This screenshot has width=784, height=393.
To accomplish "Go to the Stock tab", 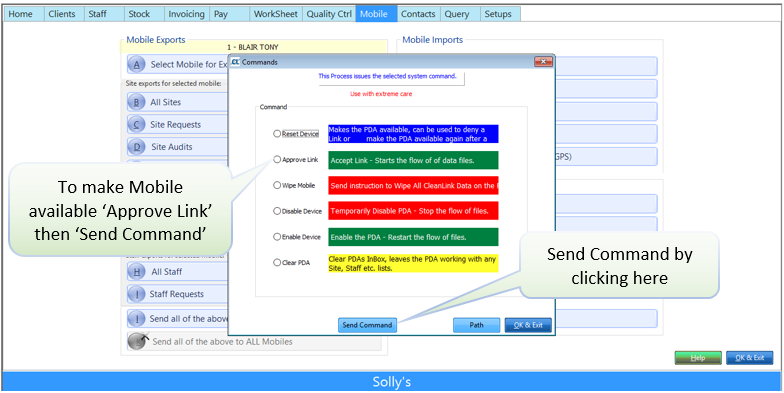I will [x=144, y=14].
